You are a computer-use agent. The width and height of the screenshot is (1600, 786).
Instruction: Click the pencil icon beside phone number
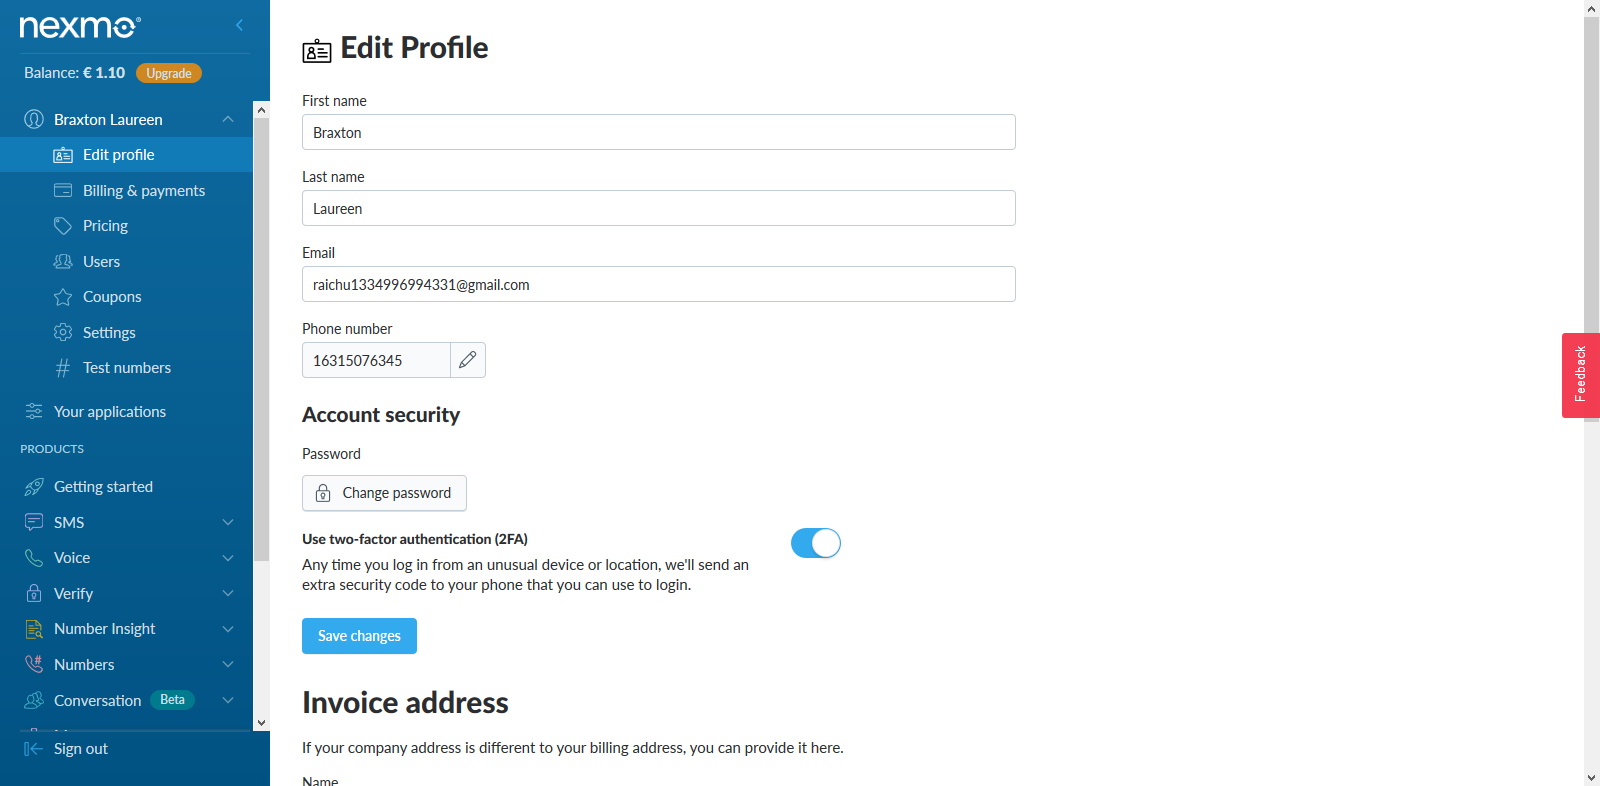467,360
